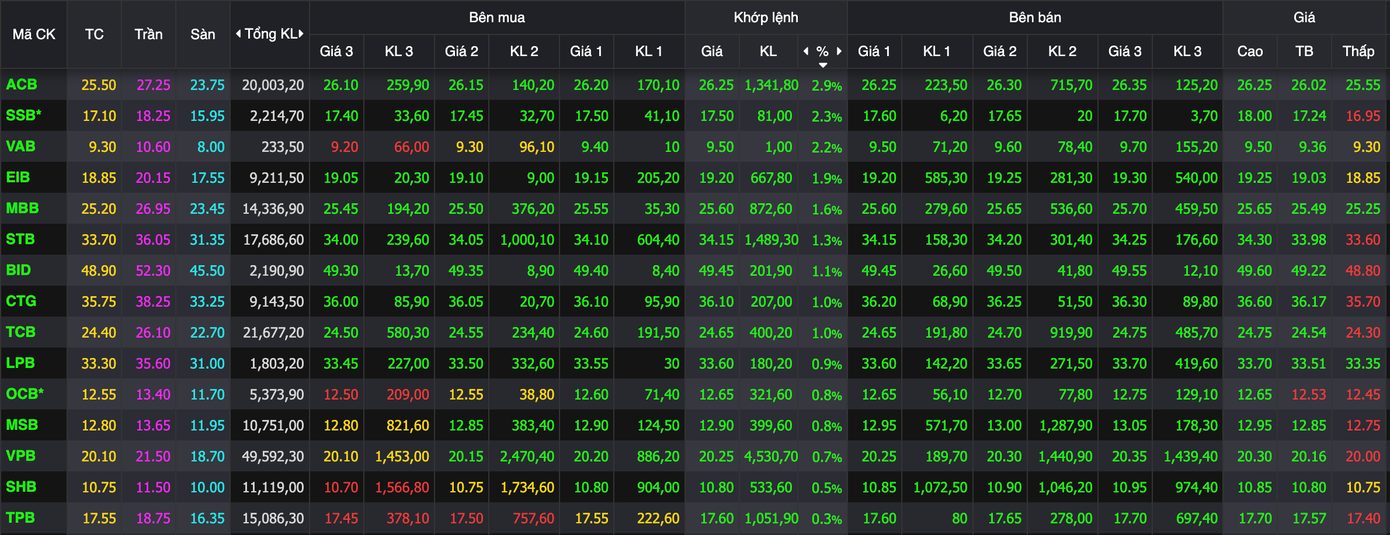1390x535 pixels.
Task: Open the OCB* stock symbol
Action: 25,394
